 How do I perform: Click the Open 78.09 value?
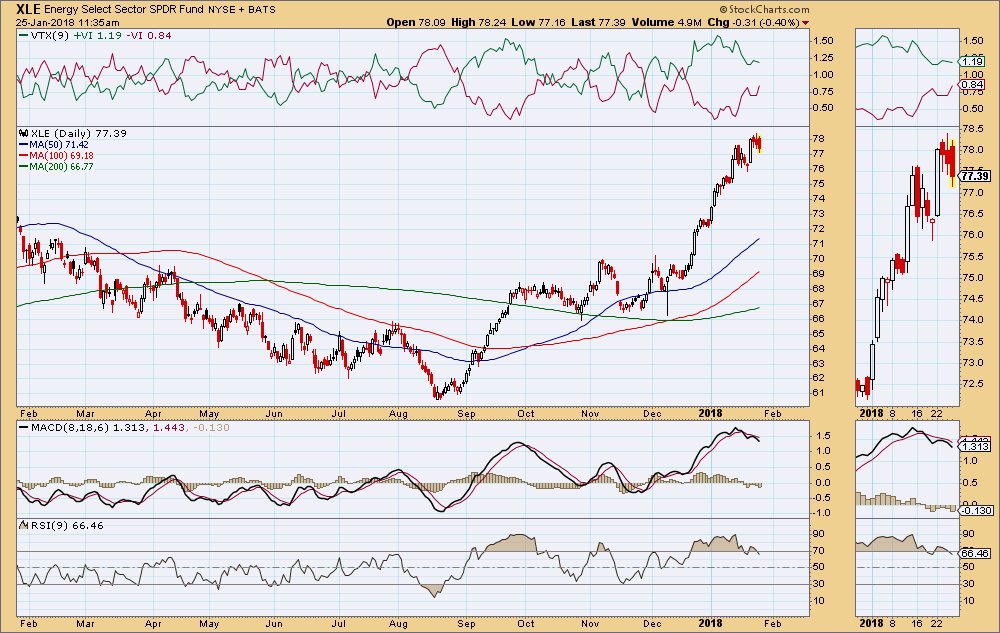pos(416,22)
